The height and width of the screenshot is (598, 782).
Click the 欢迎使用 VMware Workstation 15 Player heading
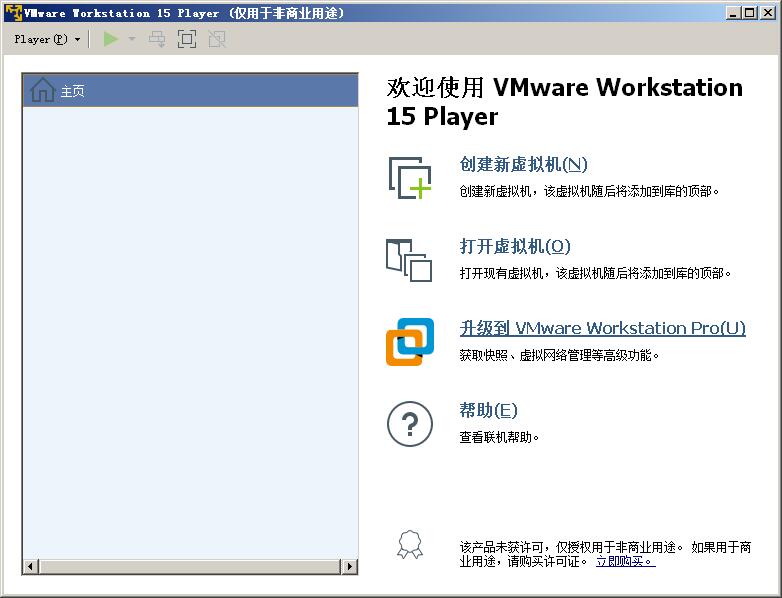pyautogui.click(x=565, y=102)
